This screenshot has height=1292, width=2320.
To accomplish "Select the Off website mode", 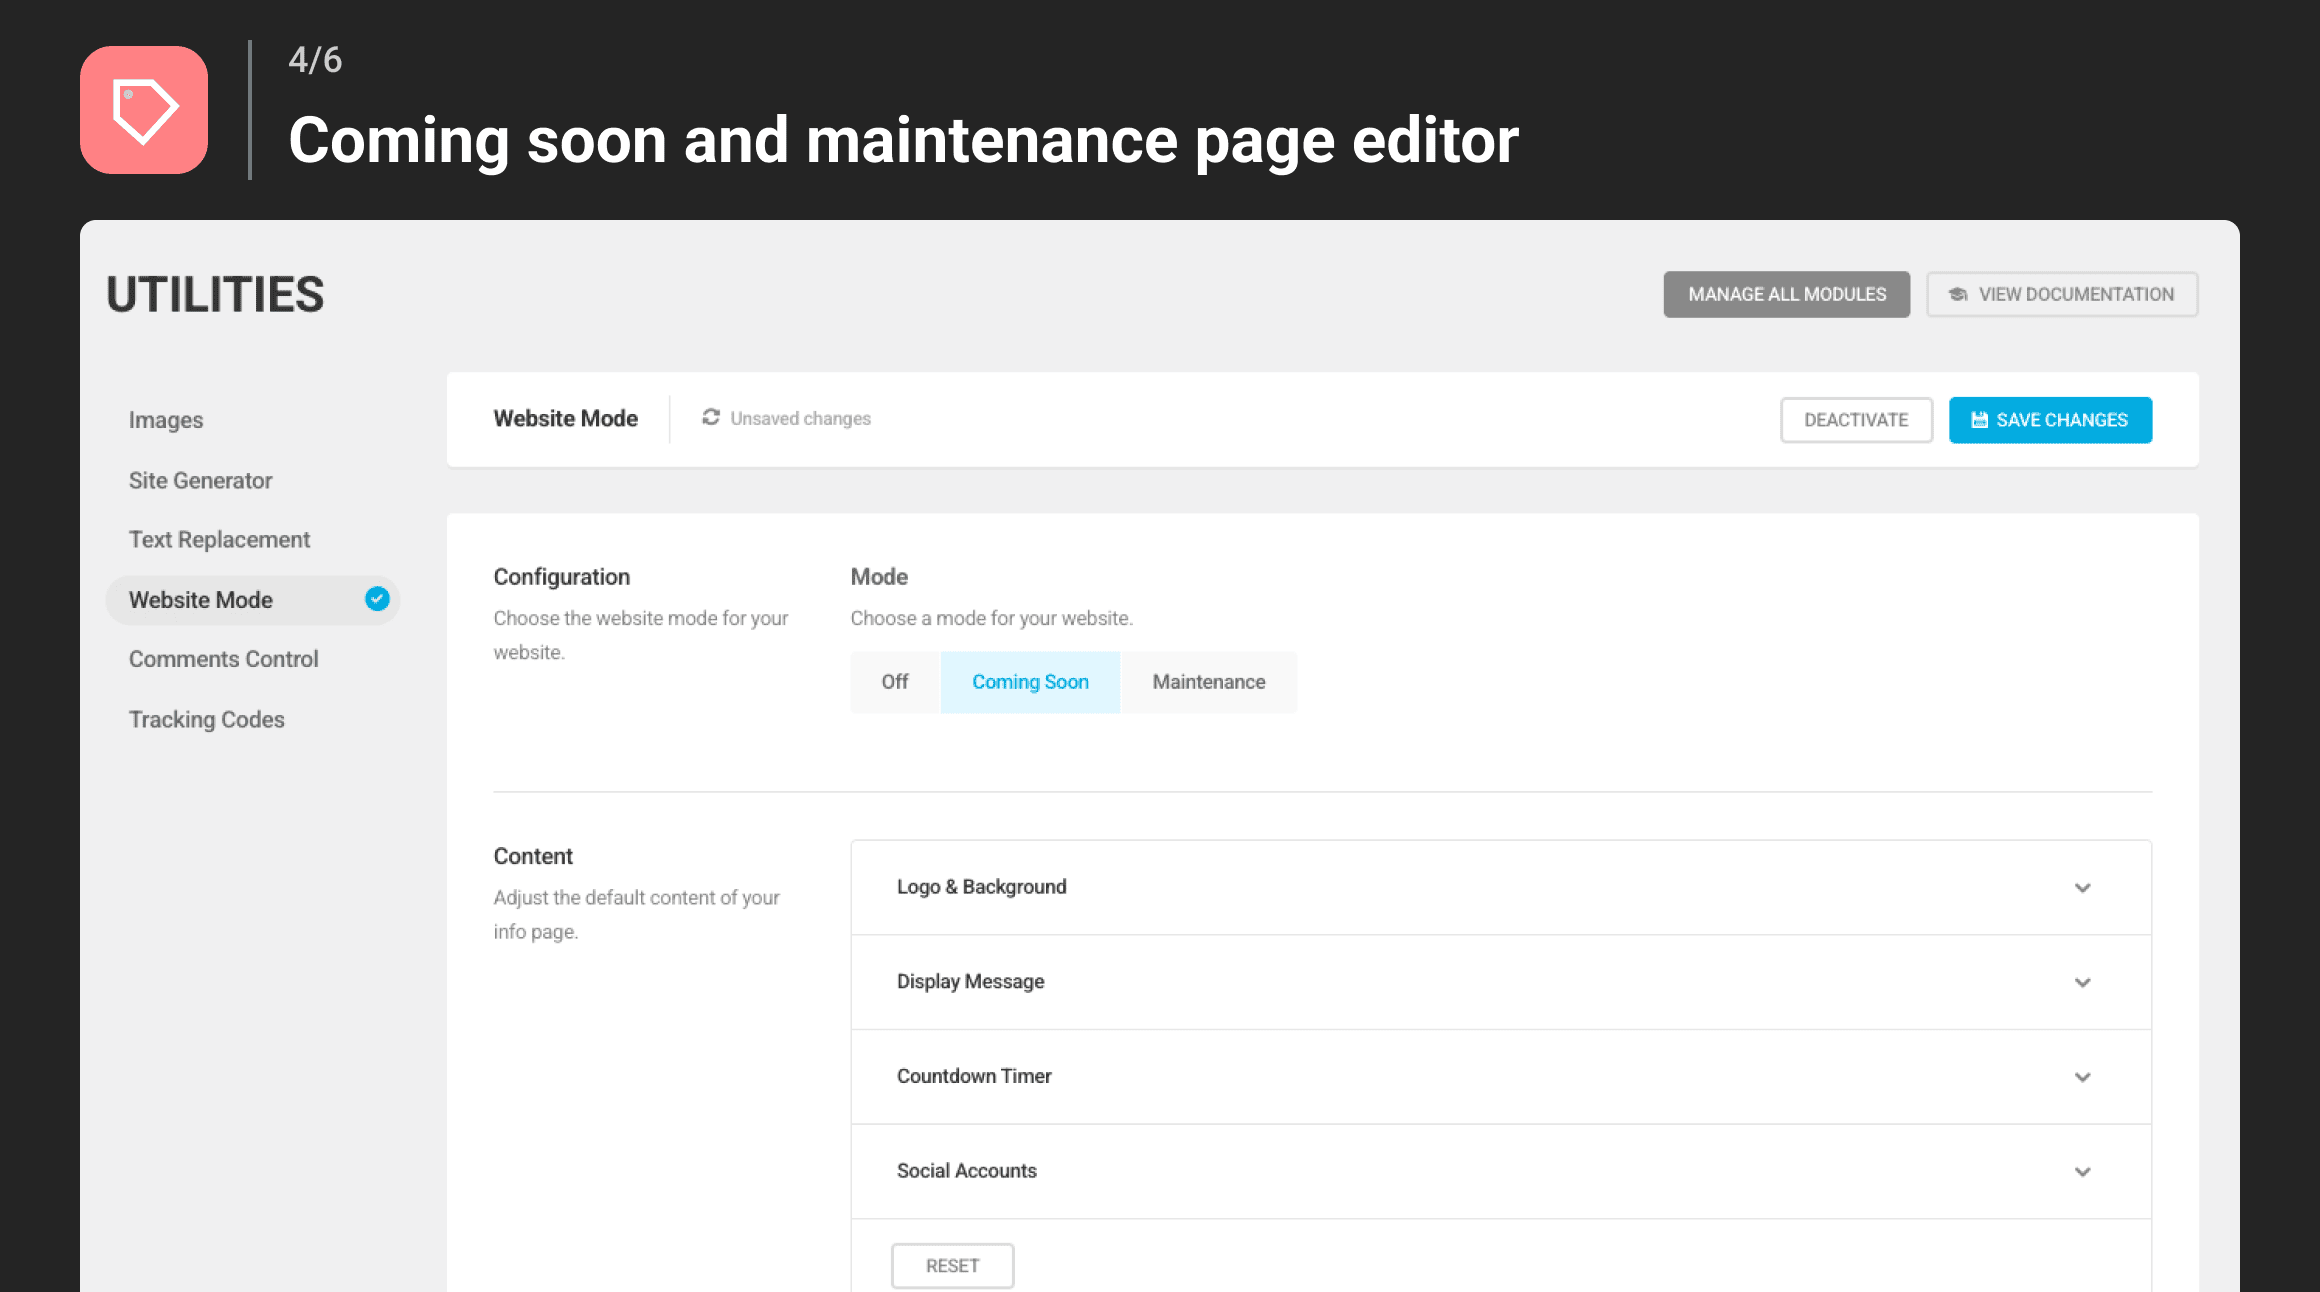I will point(893,682).
